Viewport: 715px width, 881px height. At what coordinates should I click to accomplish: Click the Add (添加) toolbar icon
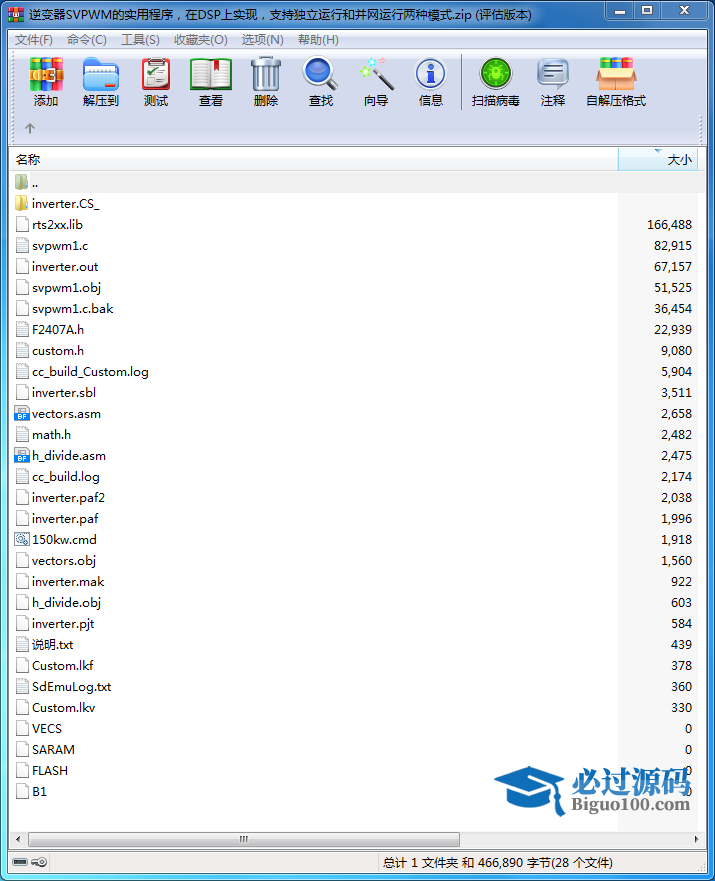pyautogui.click(x=46, y=75)
